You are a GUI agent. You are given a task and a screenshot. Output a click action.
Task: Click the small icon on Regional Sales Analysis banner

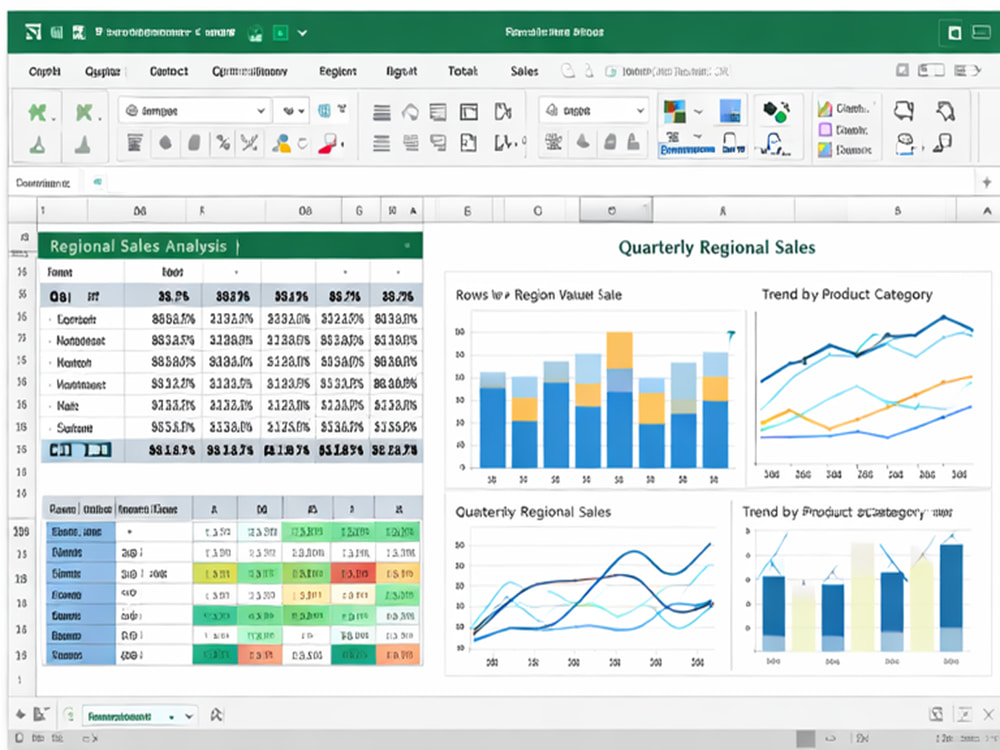click(407, 246)
